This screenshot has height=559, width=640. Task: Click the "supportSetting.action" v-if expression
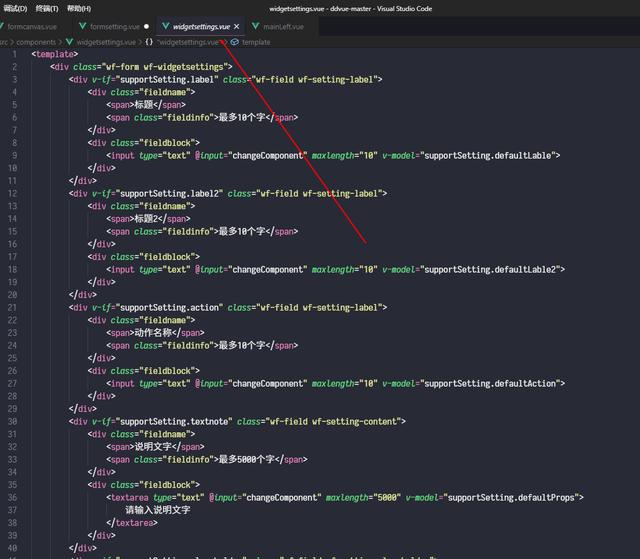click(169, 308)
